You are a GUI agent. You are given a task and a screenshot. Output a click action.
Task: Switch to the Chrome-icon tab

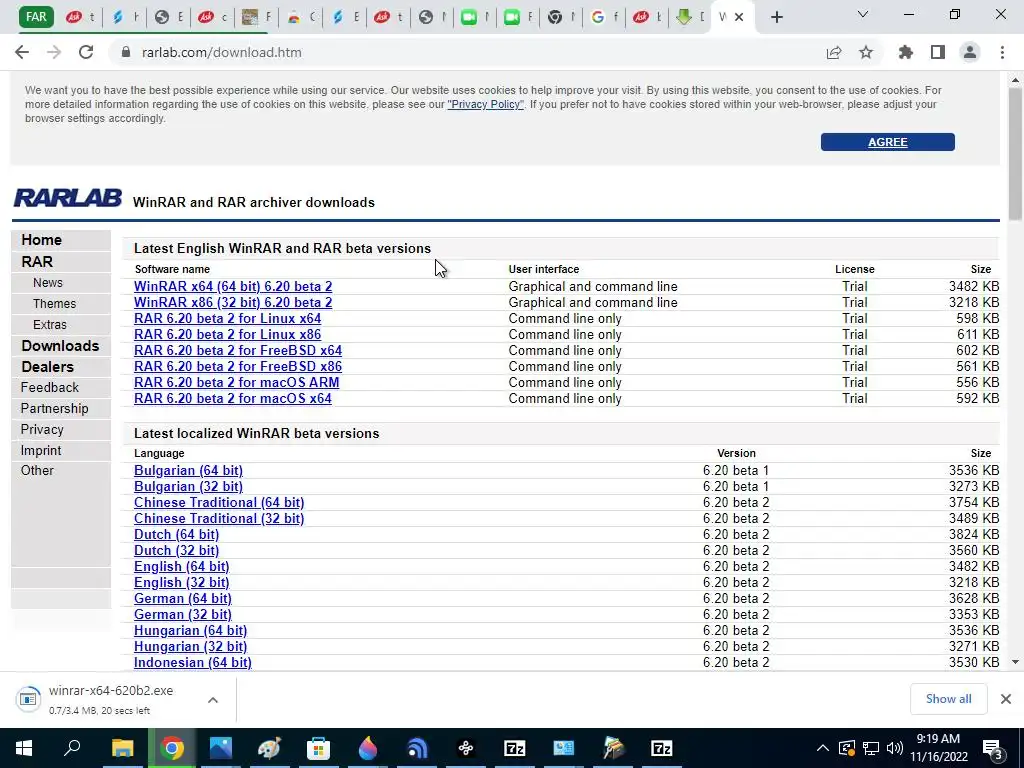click(561, 18)
